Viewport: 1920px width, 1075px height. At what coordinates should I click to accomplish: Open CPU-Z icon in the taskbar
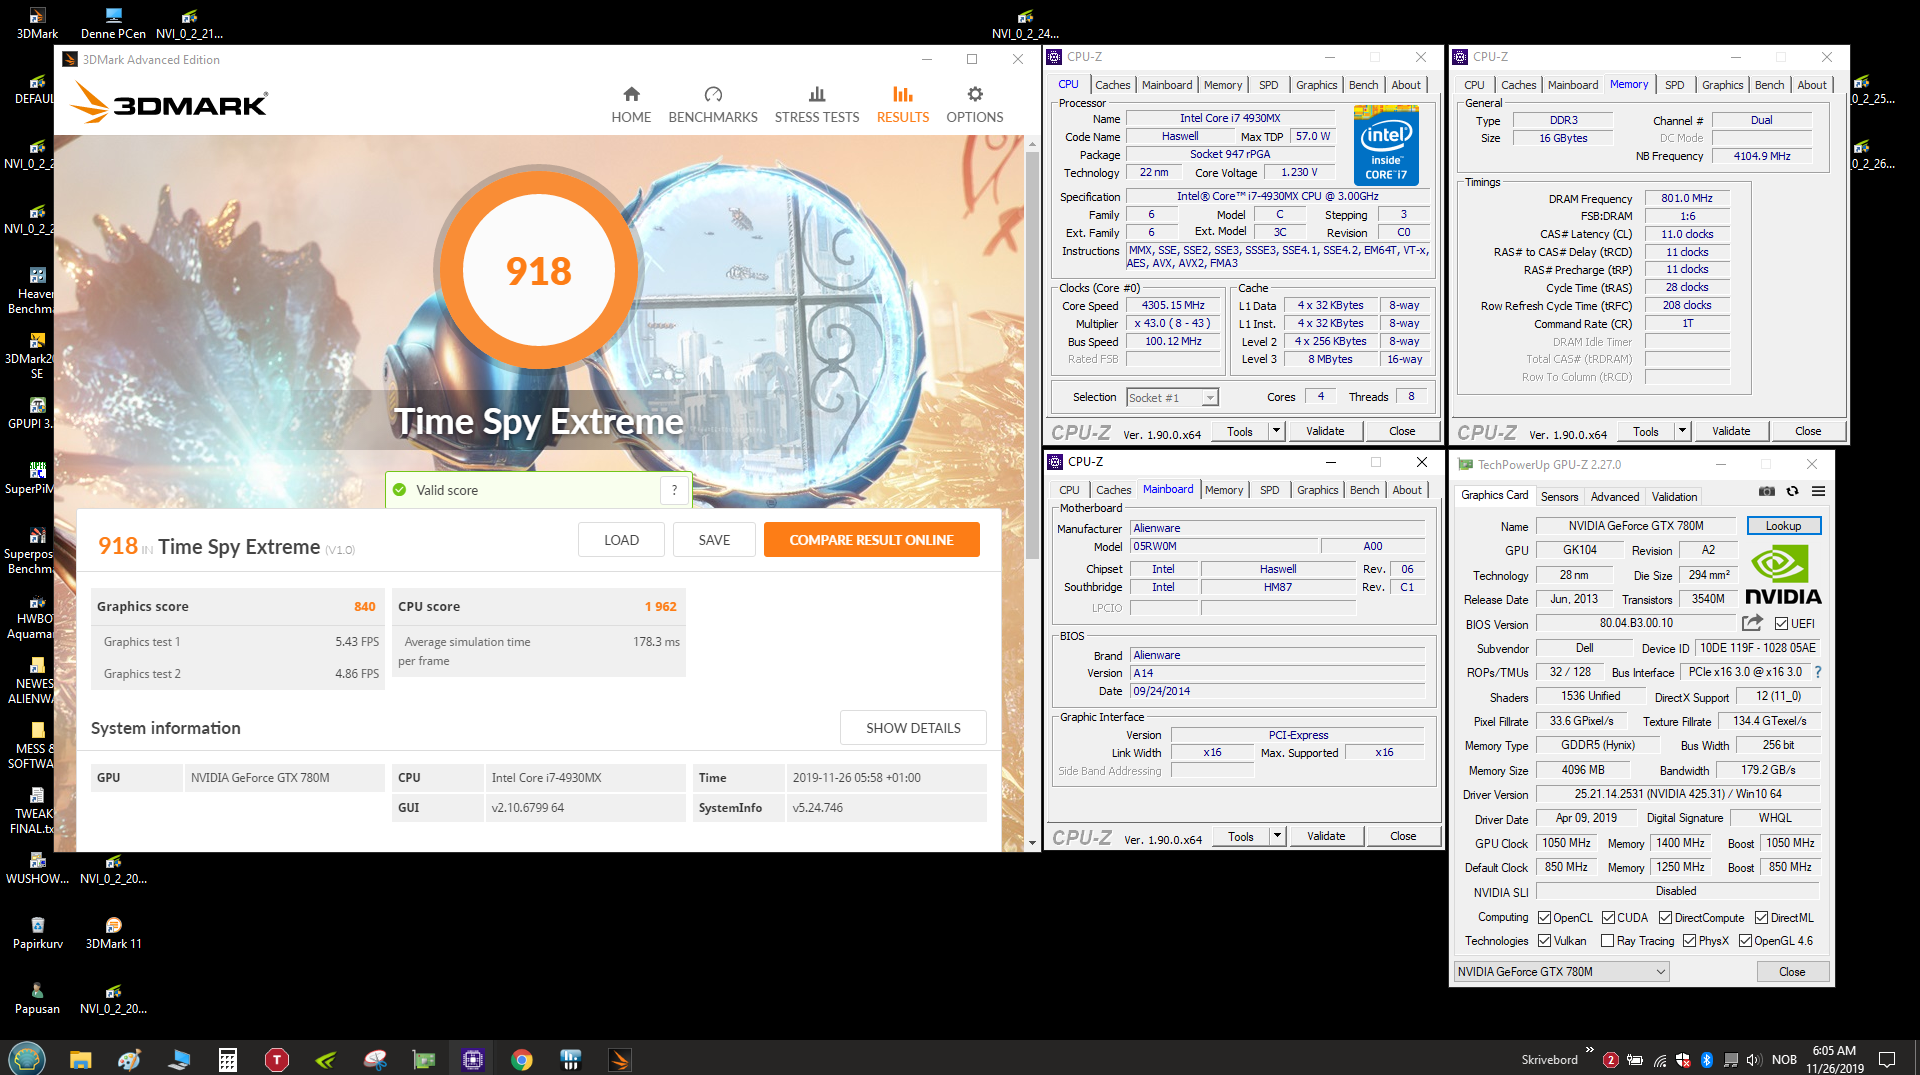pos(473,1059)
